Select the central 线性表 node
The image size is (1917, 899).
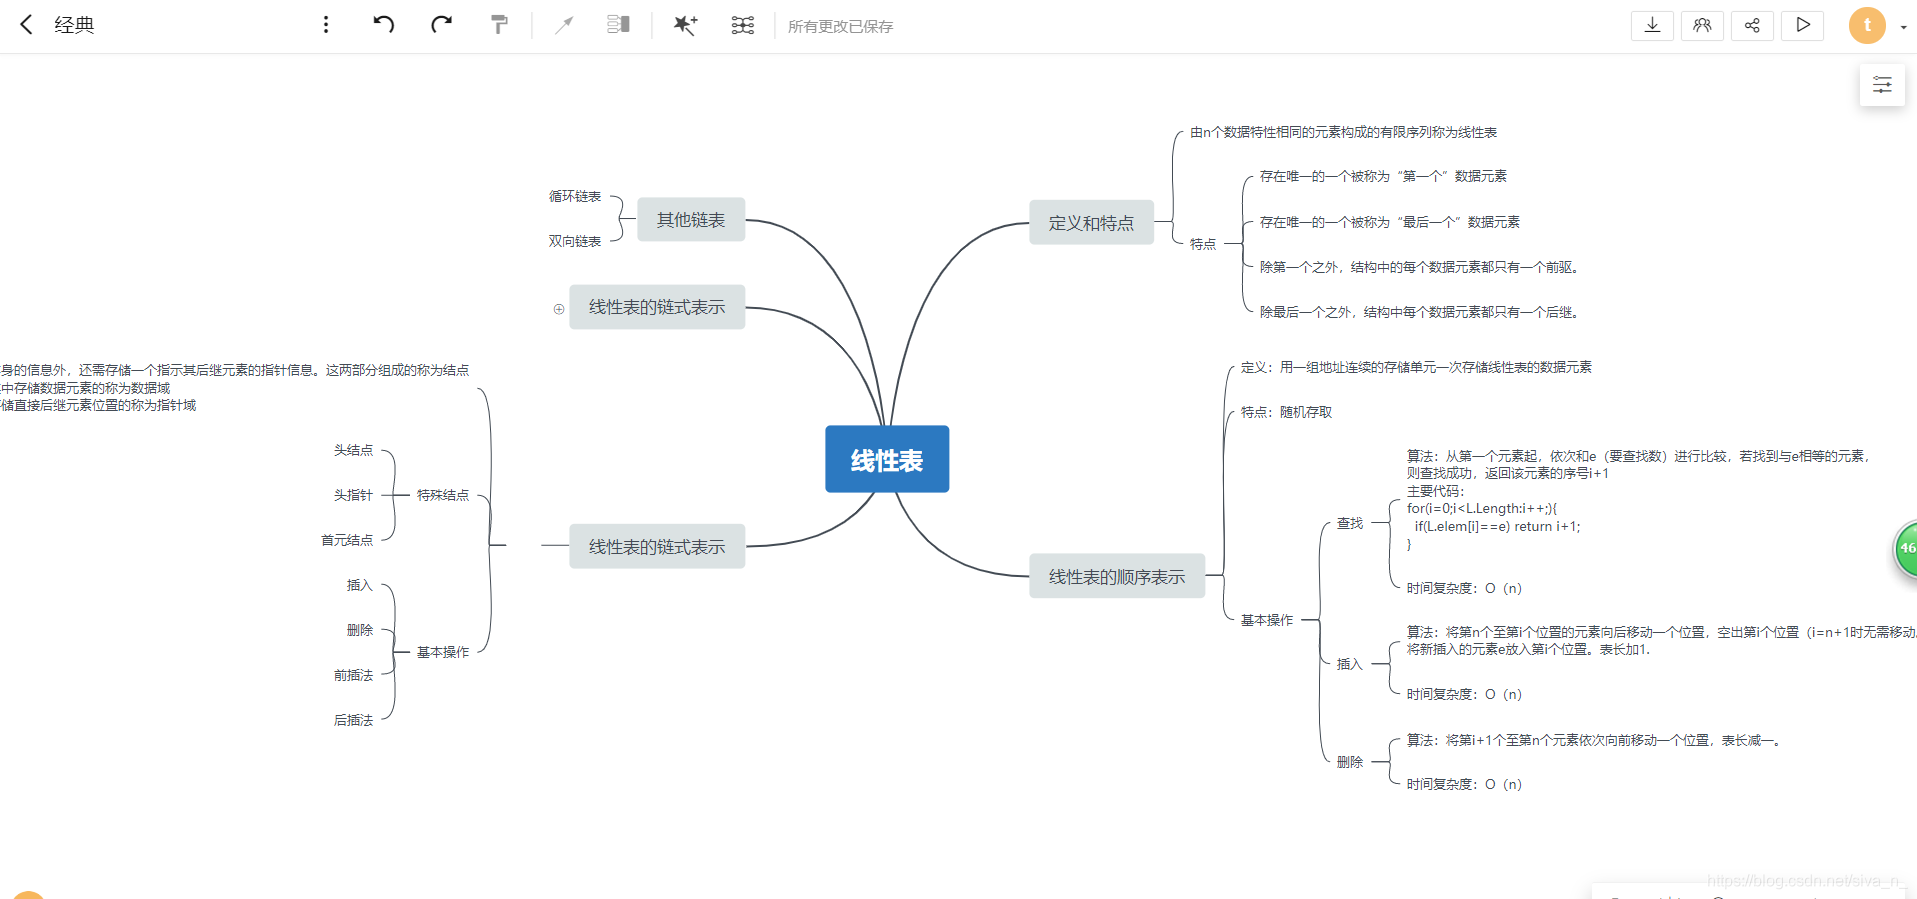(887, 459)
